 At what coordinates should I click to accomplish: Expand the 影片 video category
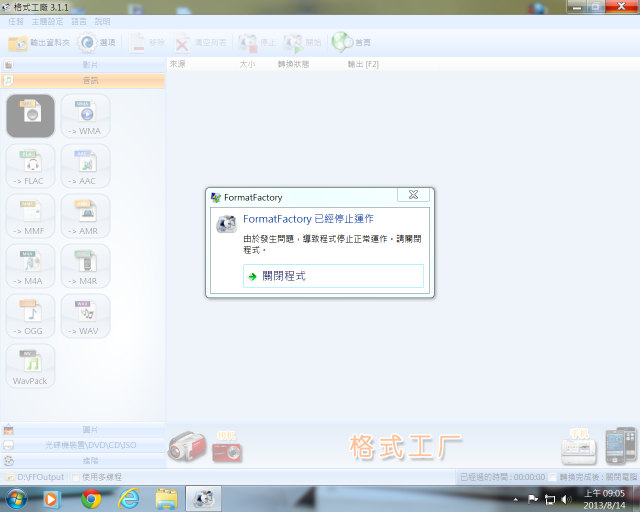[83, 65]
